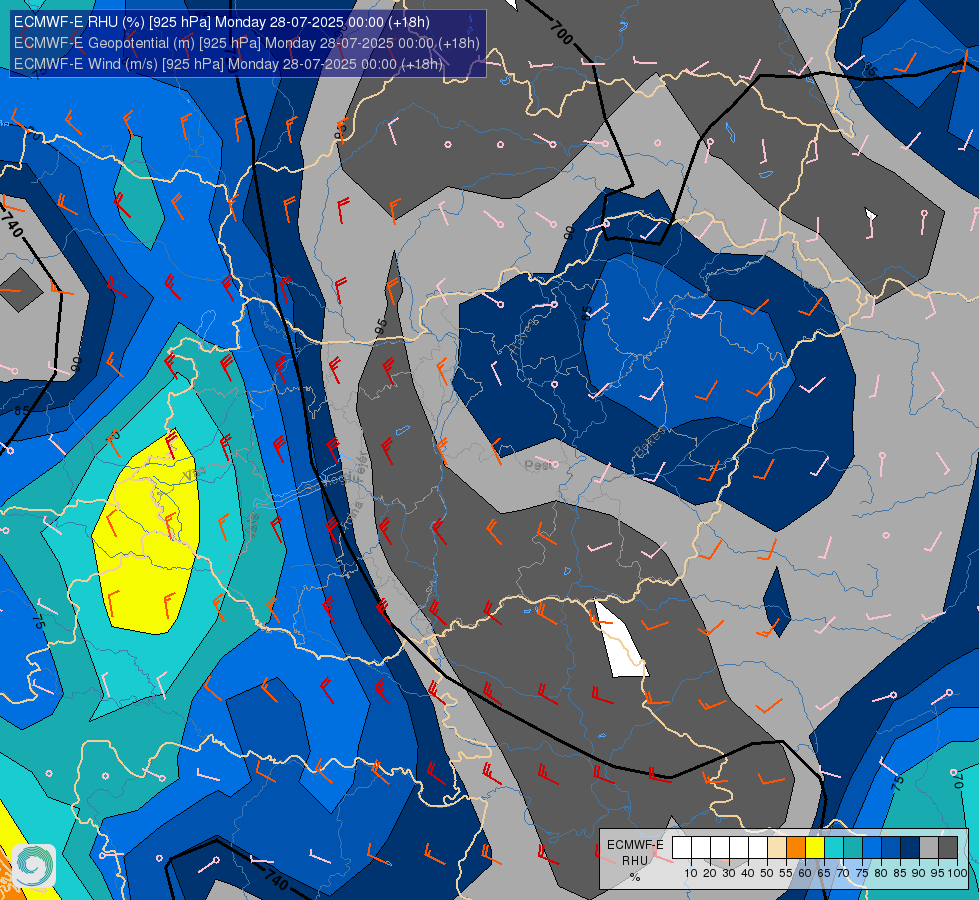Image resolution: width=979 pixels, height=900 pixels.
Task: Click the legend tick label '30'
Action: [729, 873]
